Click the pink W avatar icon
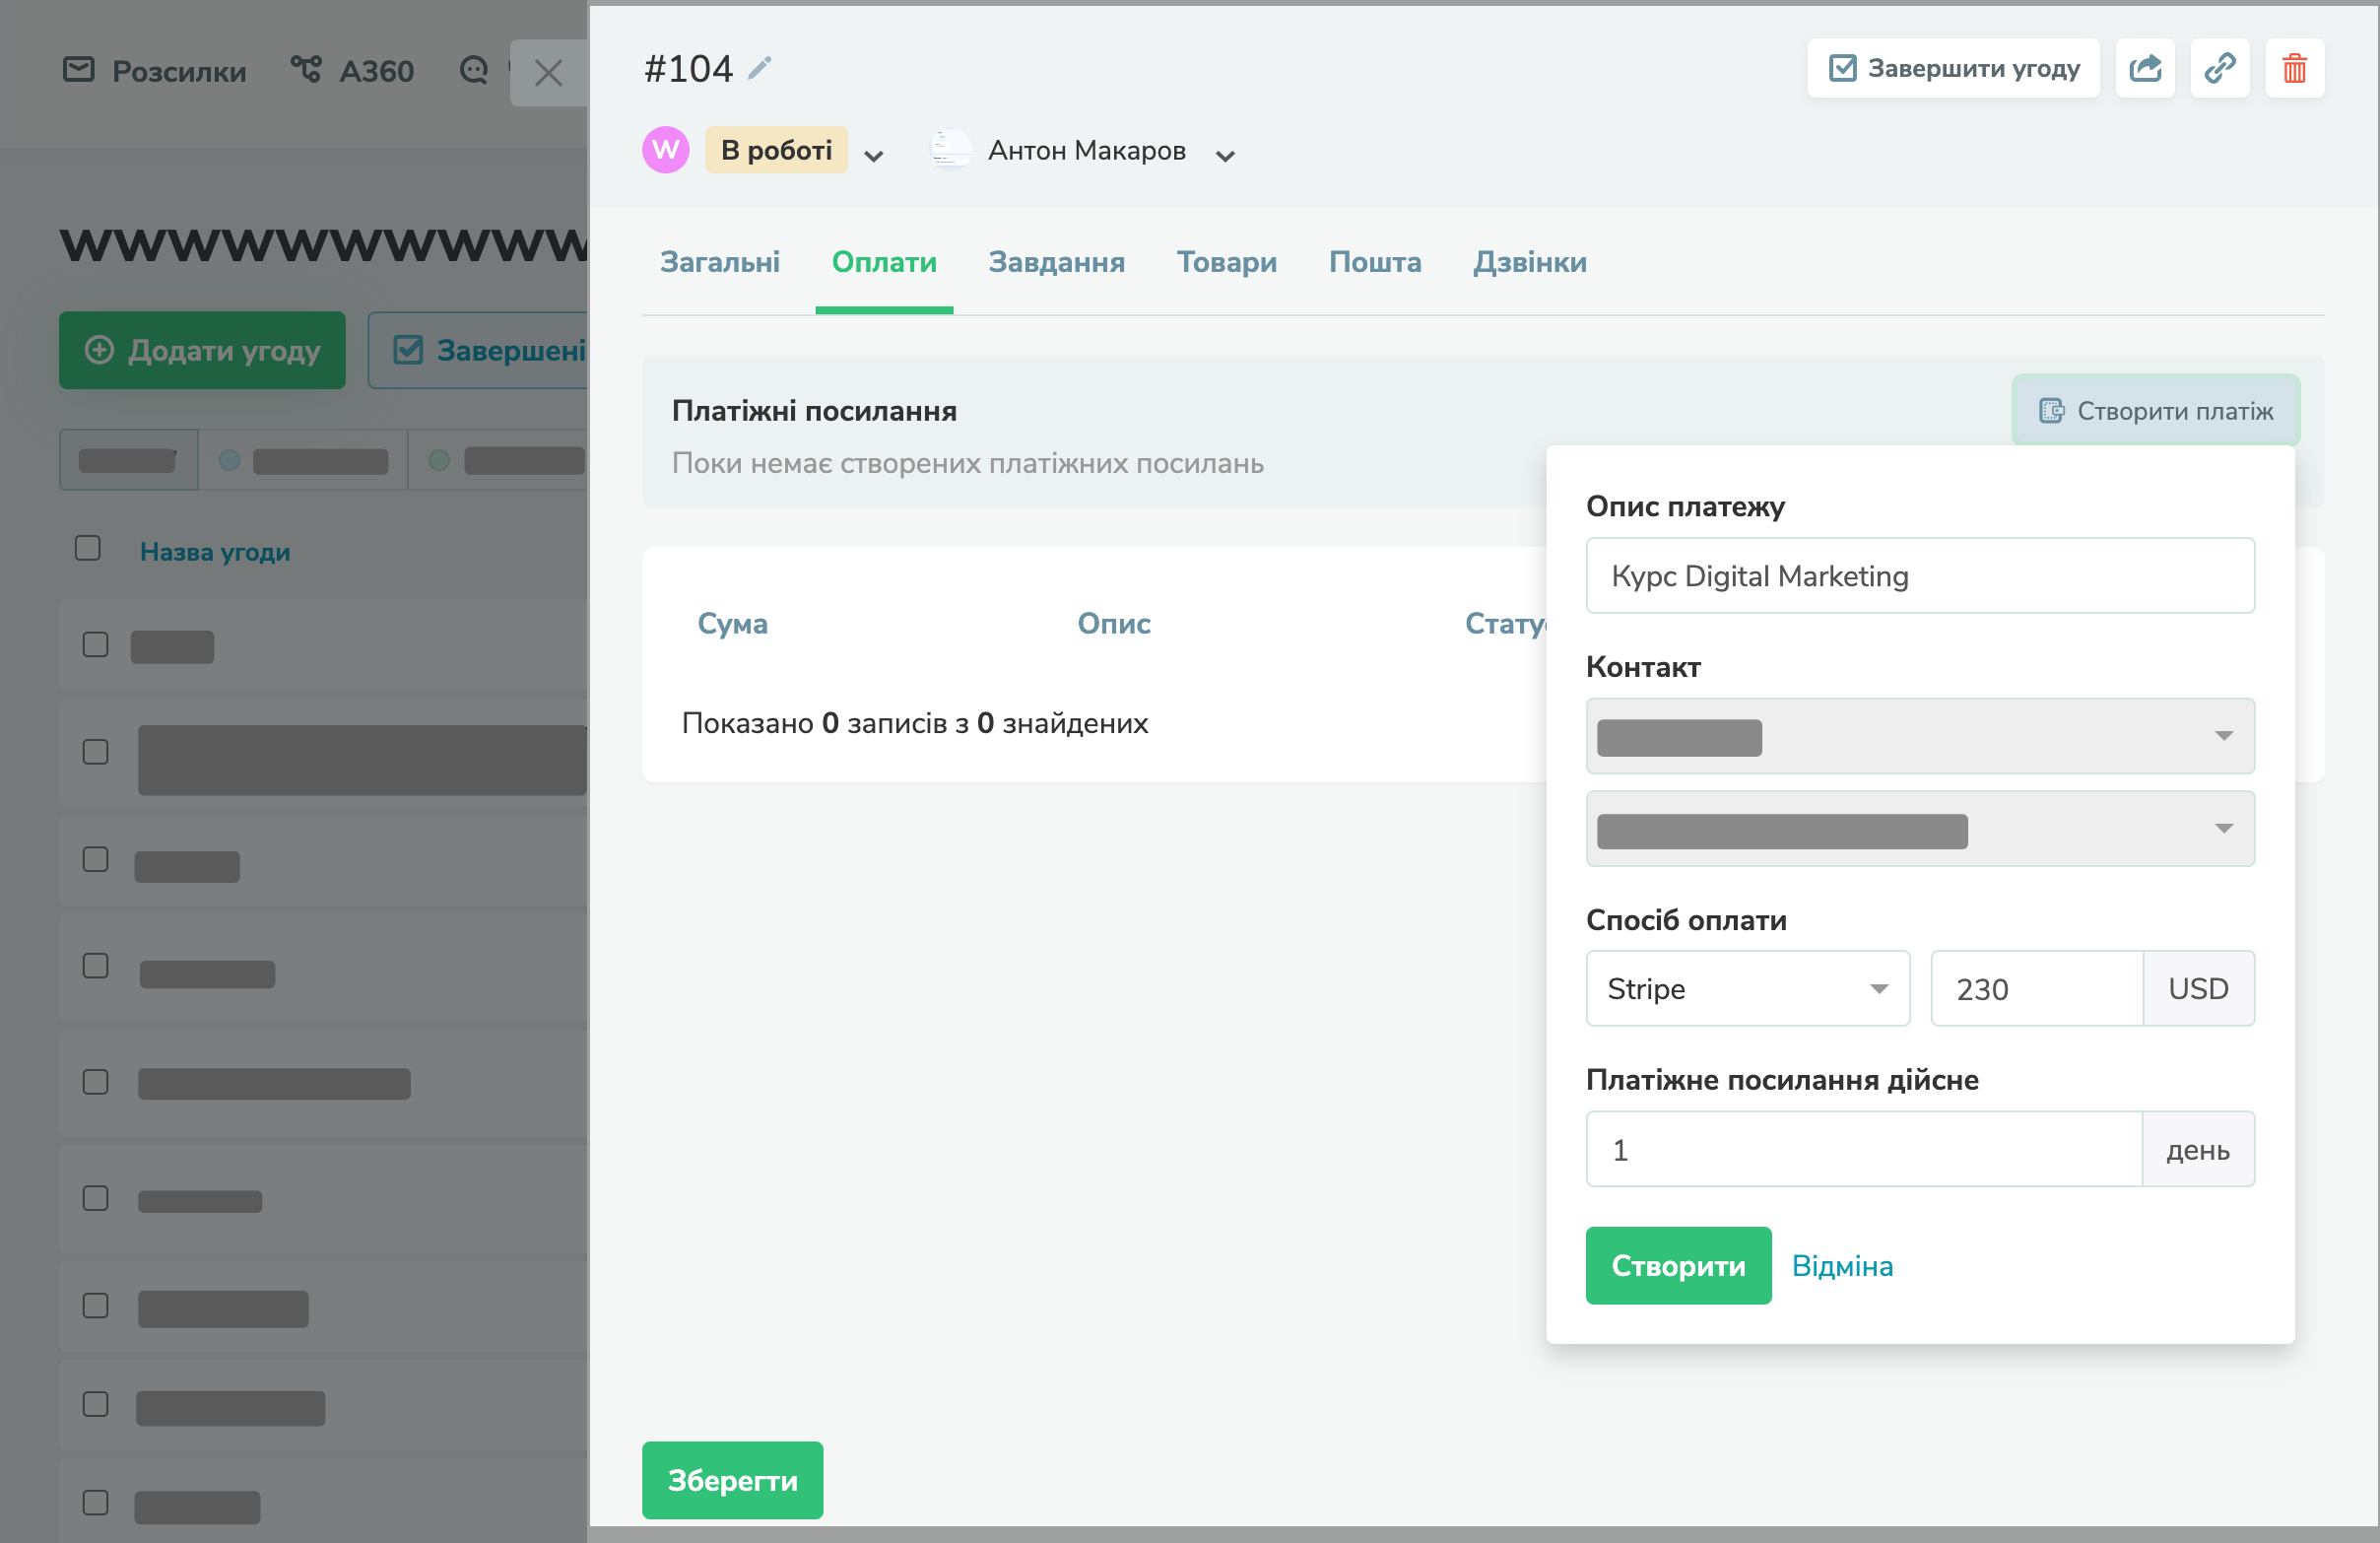Viewport: 2380px width, 1543px height. [665, 150]
